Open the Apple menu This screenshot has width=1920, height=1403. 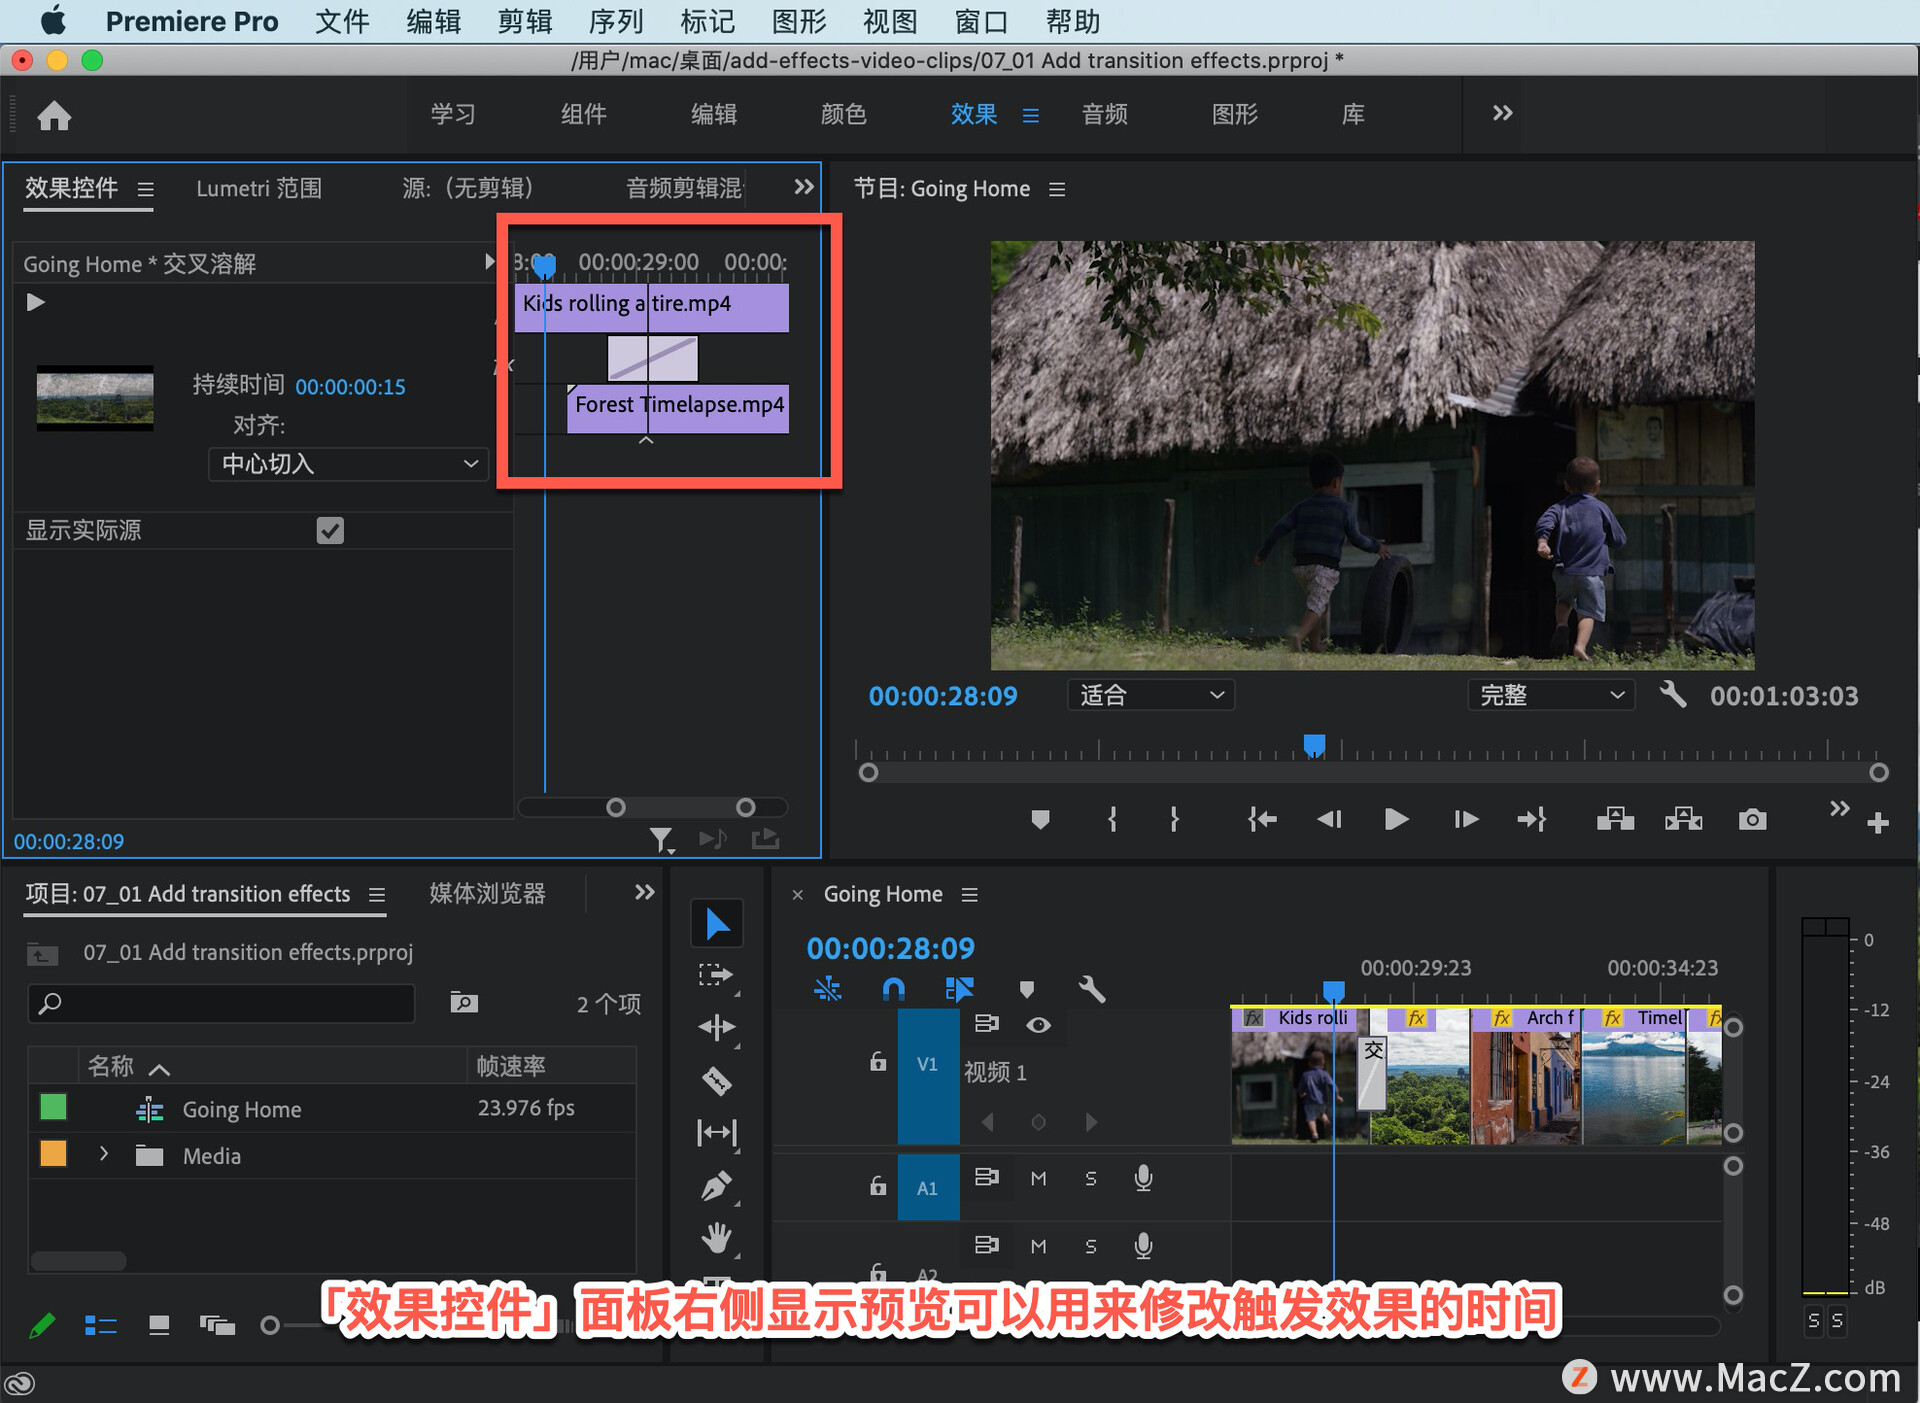[x=52, y=21]
